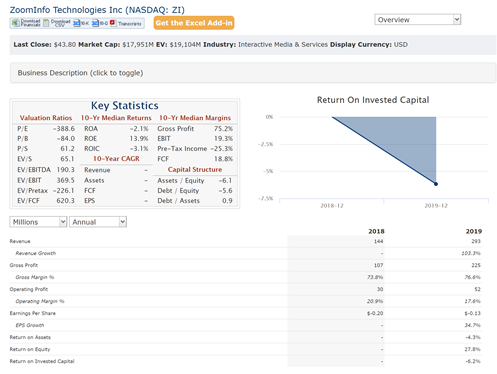Click the Operating Profit row label

29,289
